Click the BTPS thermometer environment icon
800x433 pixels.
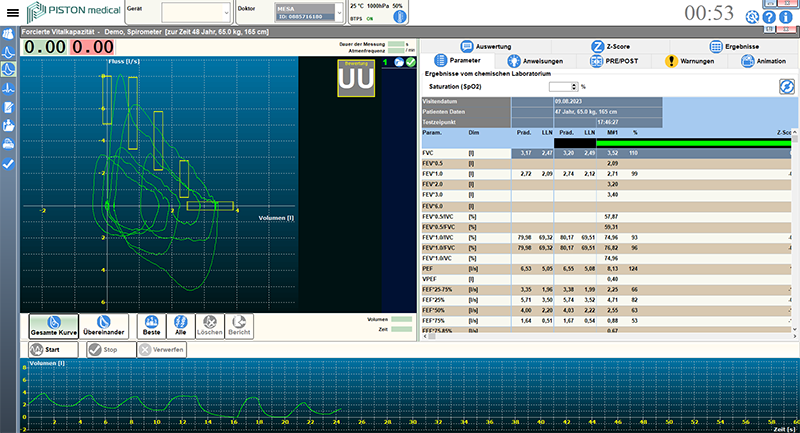pyautogui.click(x=399, y=16)
